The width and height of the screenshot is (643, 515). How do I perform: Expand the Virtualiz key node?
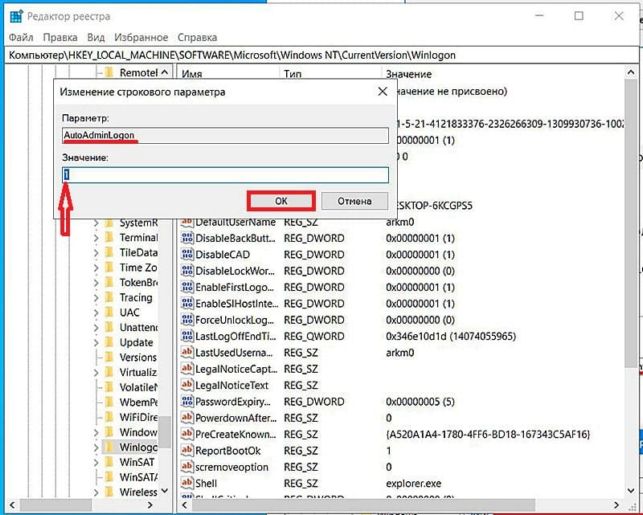tap(96, 372)
